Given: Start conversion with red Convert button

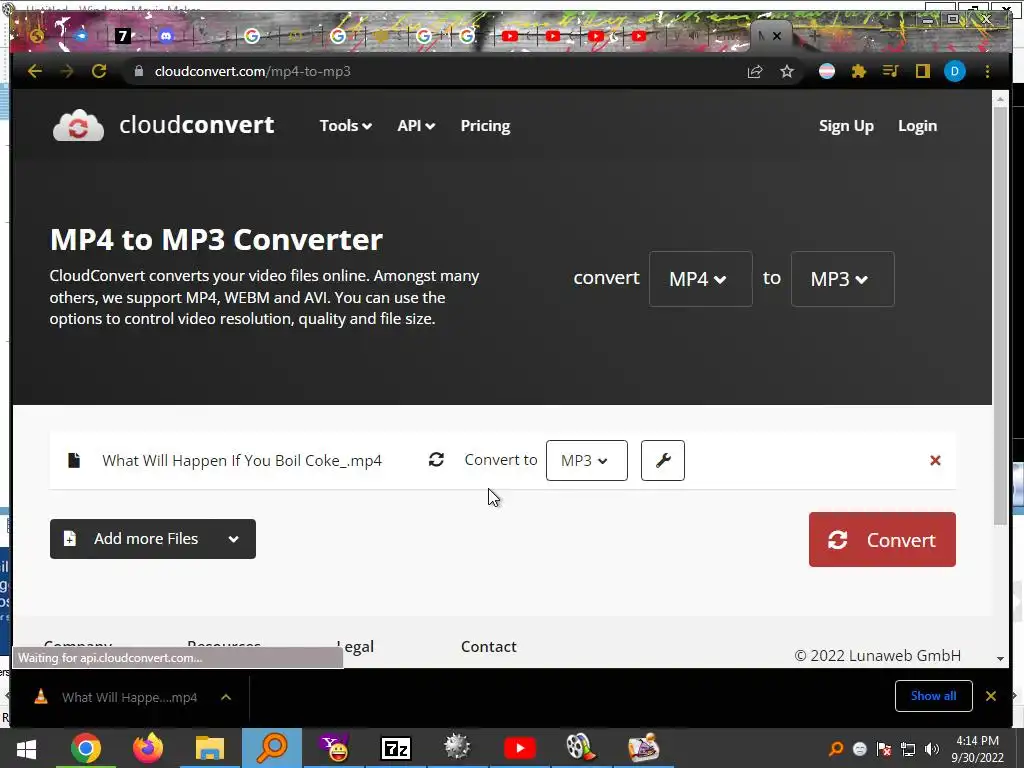Looking at the screenshot, I should (882, 539).
